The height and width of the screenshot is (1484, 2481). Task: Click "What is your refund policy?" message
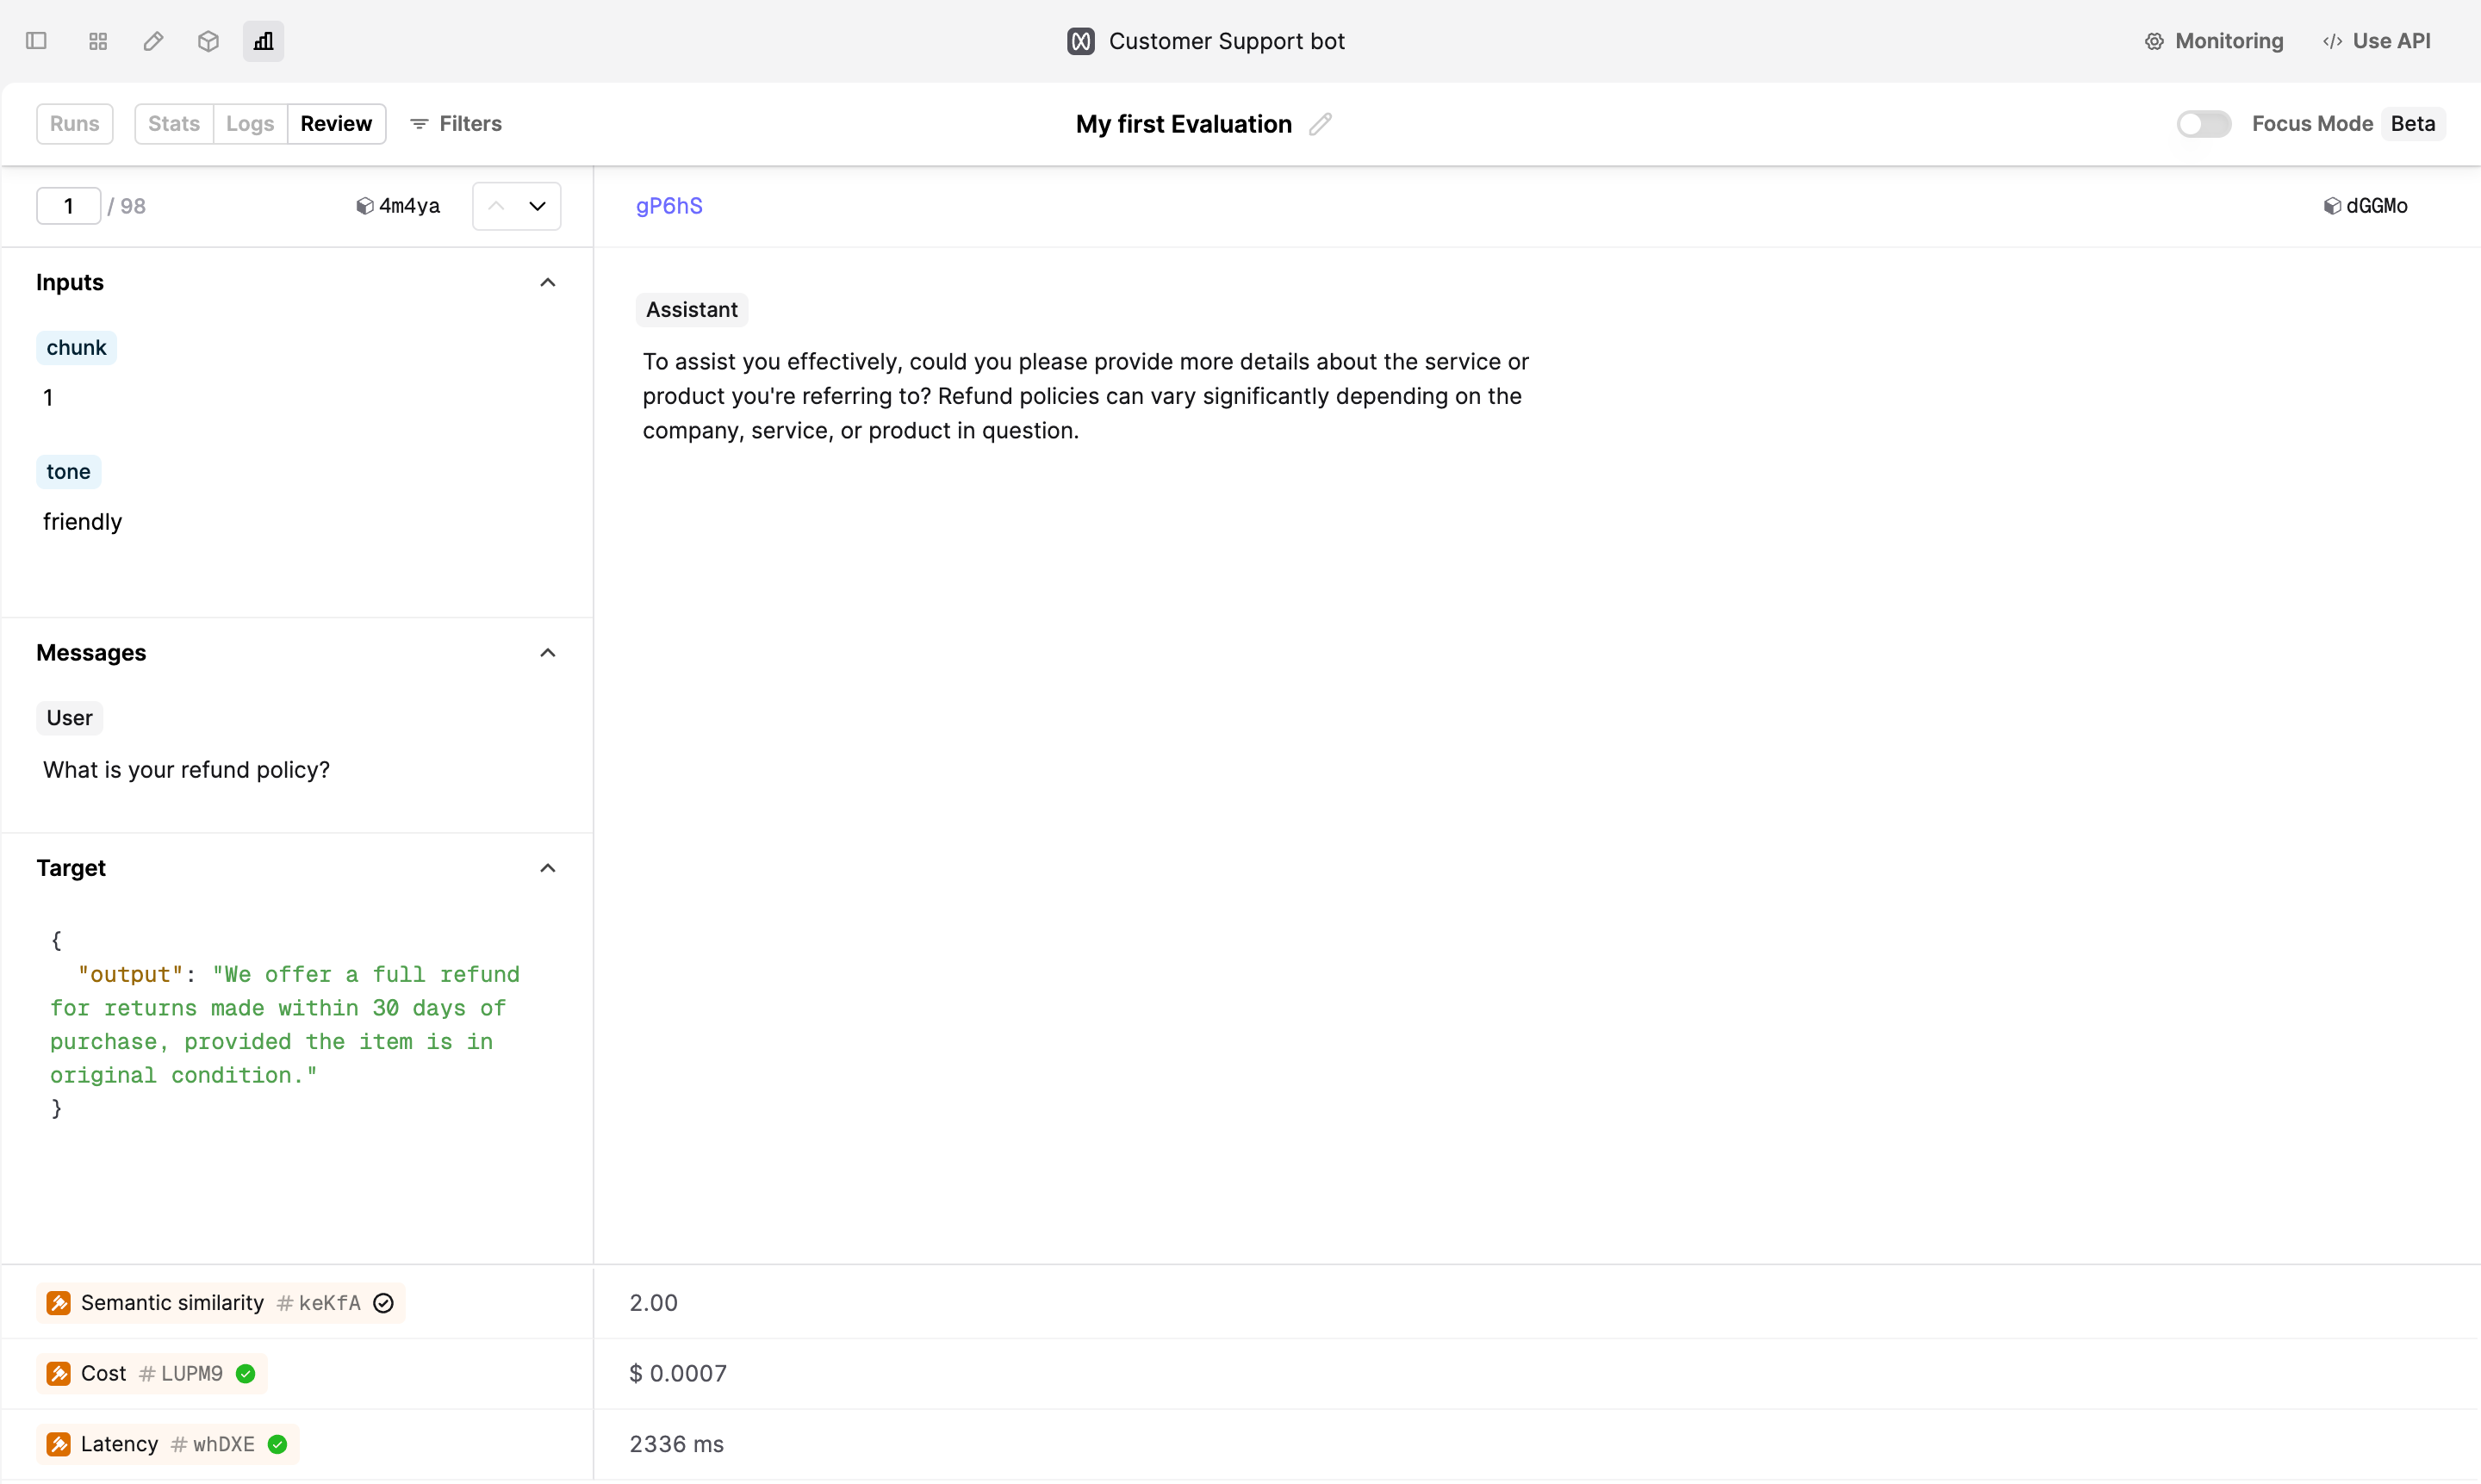(186, 770)
